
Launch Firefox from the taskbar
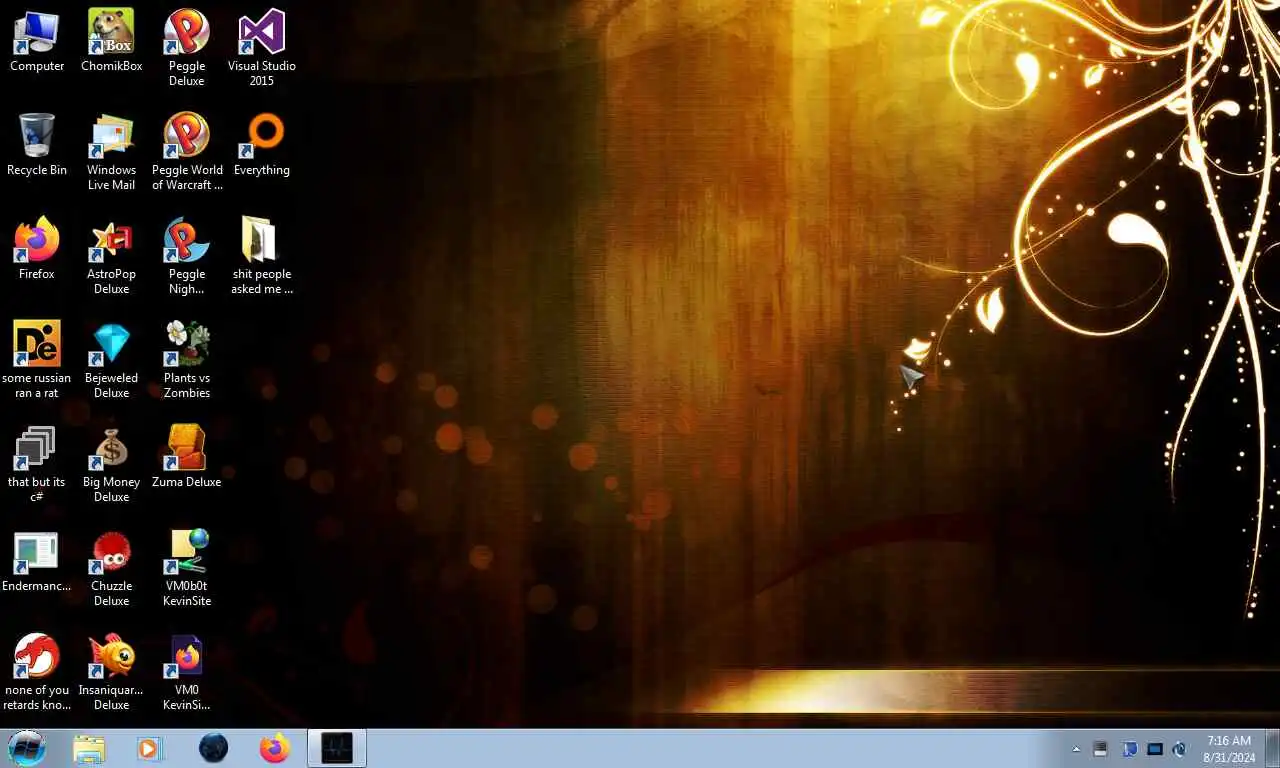(274, 748)
